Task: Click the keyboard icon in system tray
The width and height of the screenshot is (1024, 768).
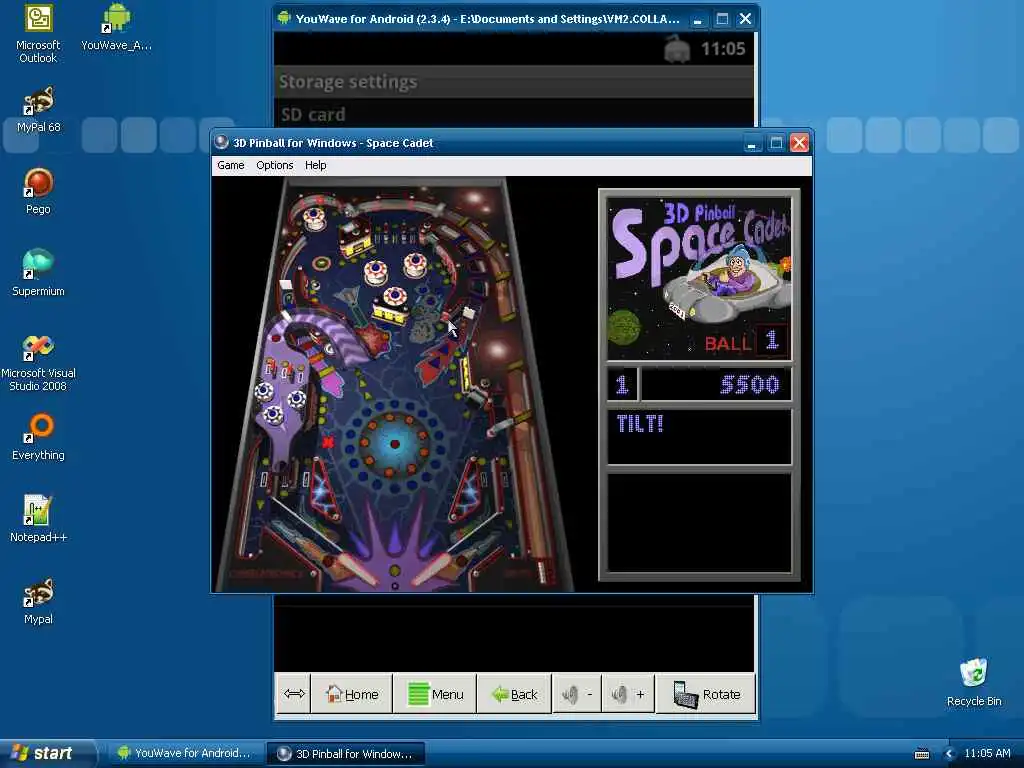Action: [921, 754]
